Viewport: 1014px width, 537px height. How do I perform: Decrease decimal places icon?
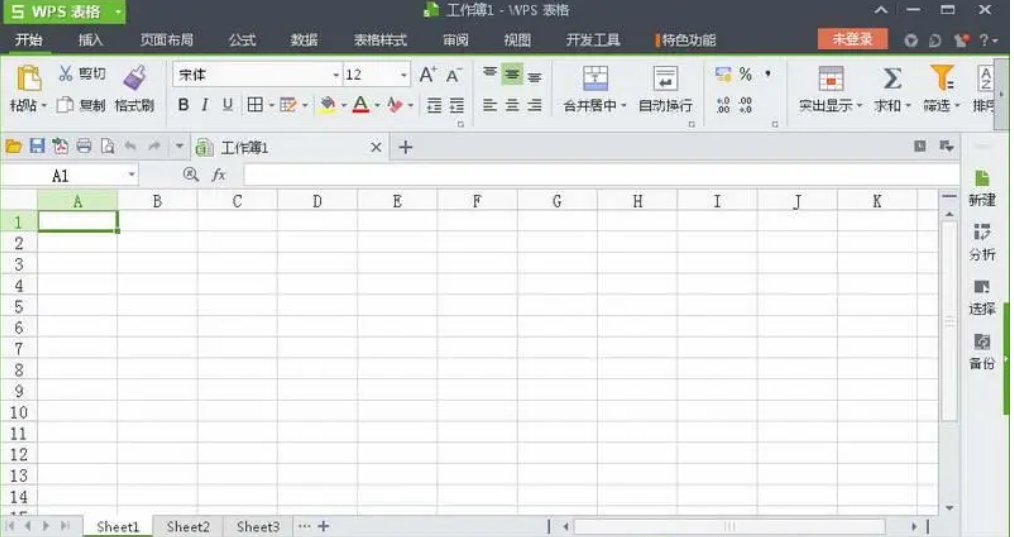tap(746, 105)
